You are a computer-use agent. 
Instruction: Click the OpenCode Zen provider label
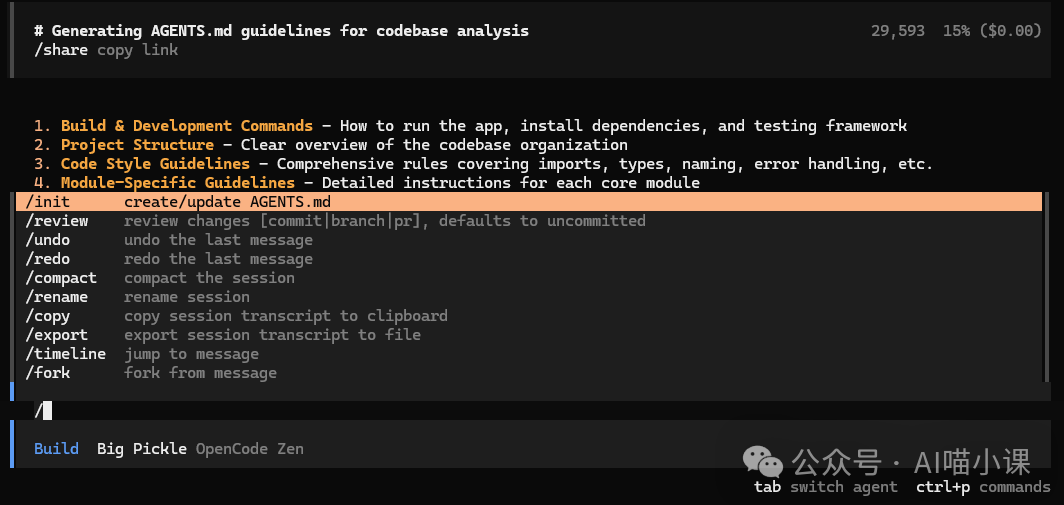[249, 449]
